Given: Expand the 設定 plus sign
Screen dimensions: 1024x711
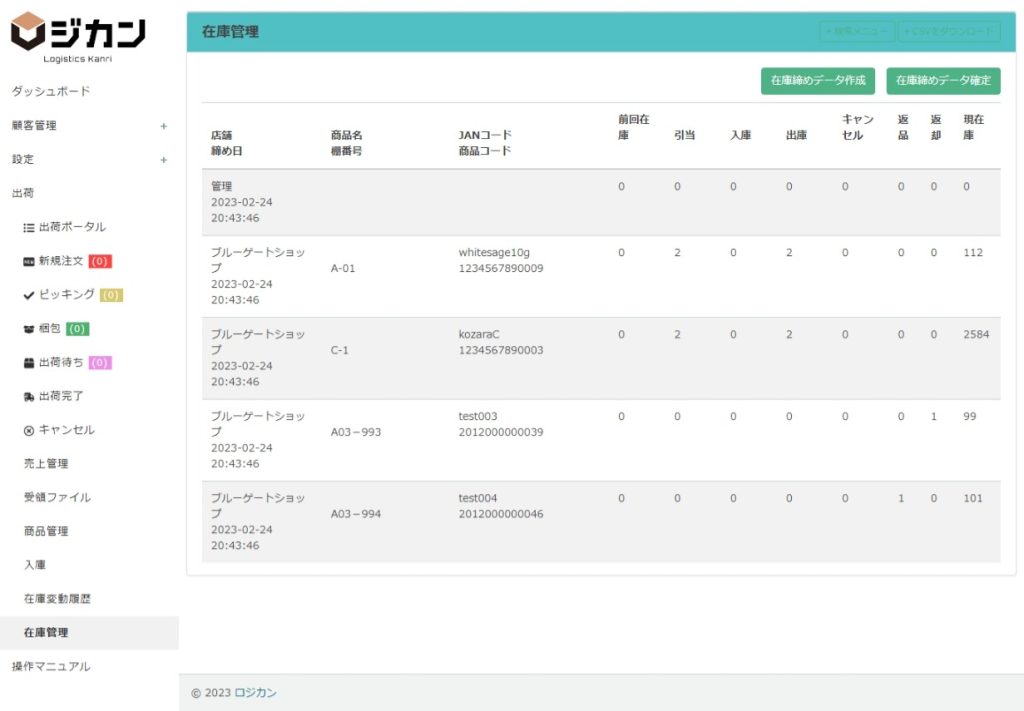Looking at the screenshot, I should tap(163, 160).
